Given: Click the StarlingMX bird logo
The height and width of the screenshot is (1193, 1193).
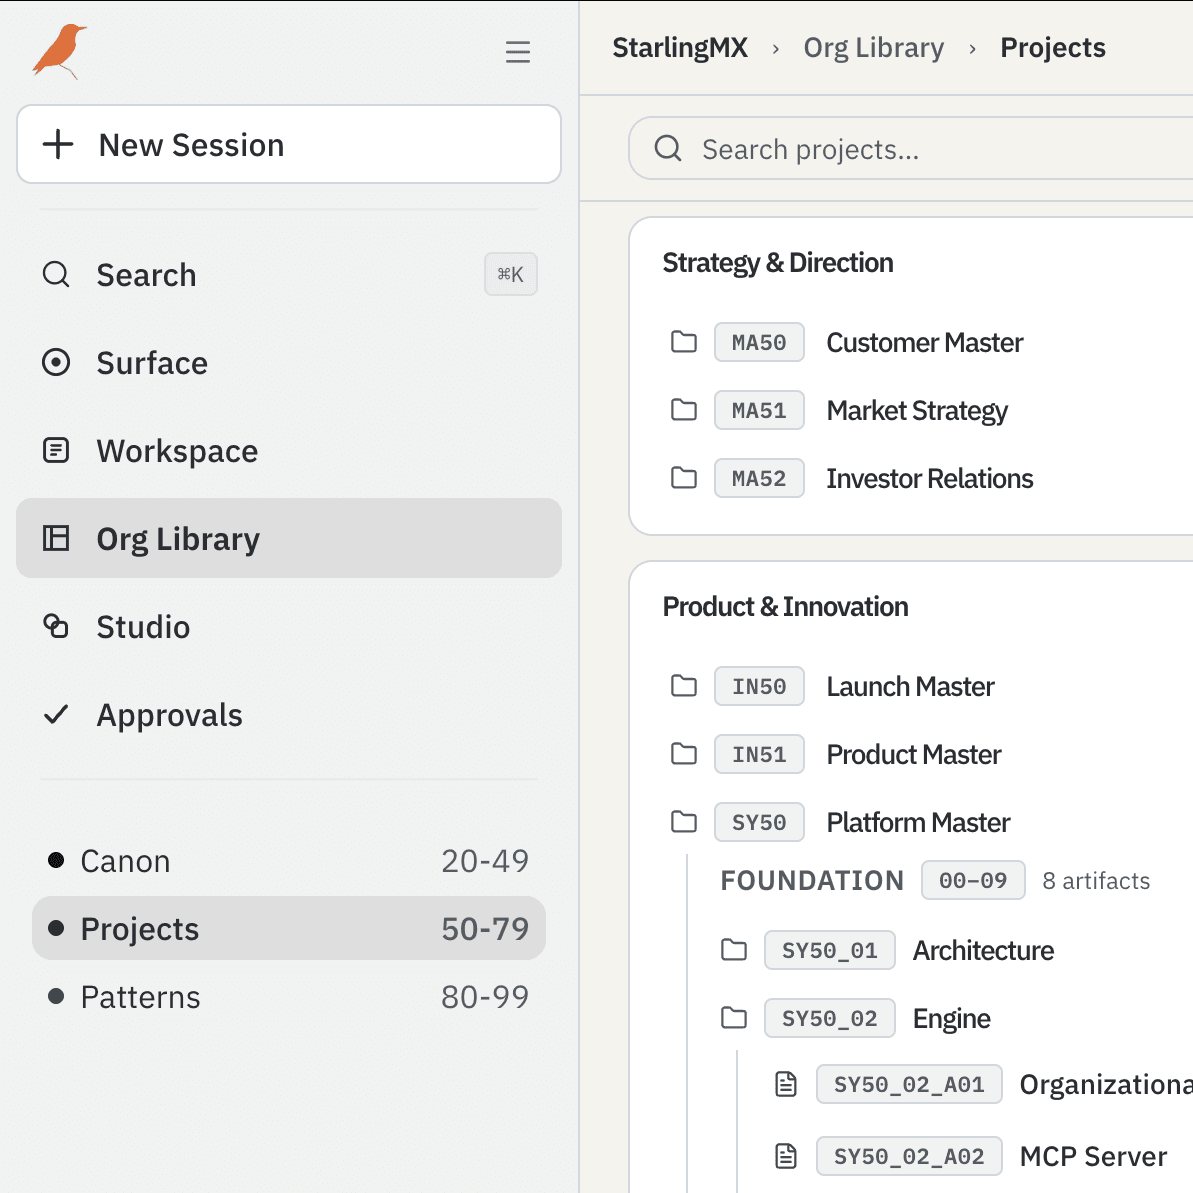Looking at the screenshot, I should tap(59, 51).
